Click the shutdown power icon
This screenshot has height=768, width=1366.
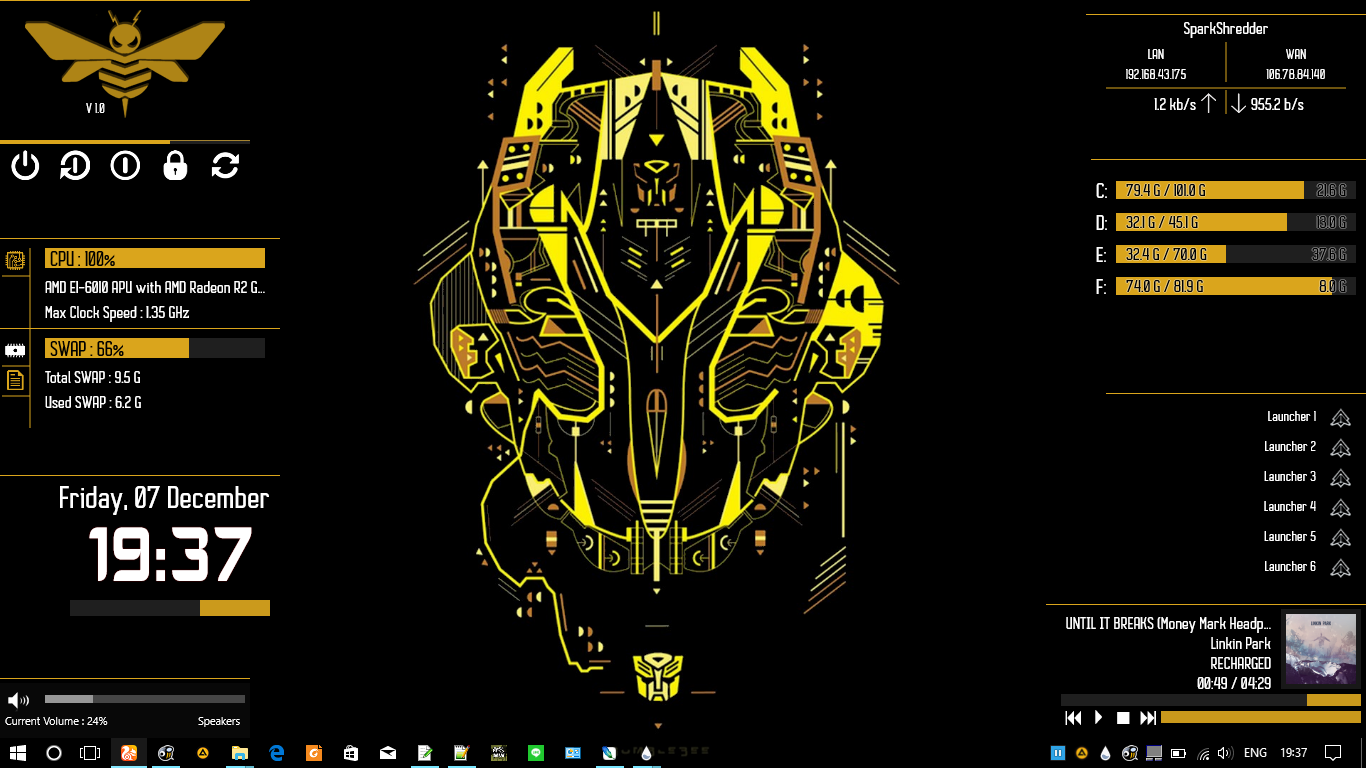click(x=25, y=165)
